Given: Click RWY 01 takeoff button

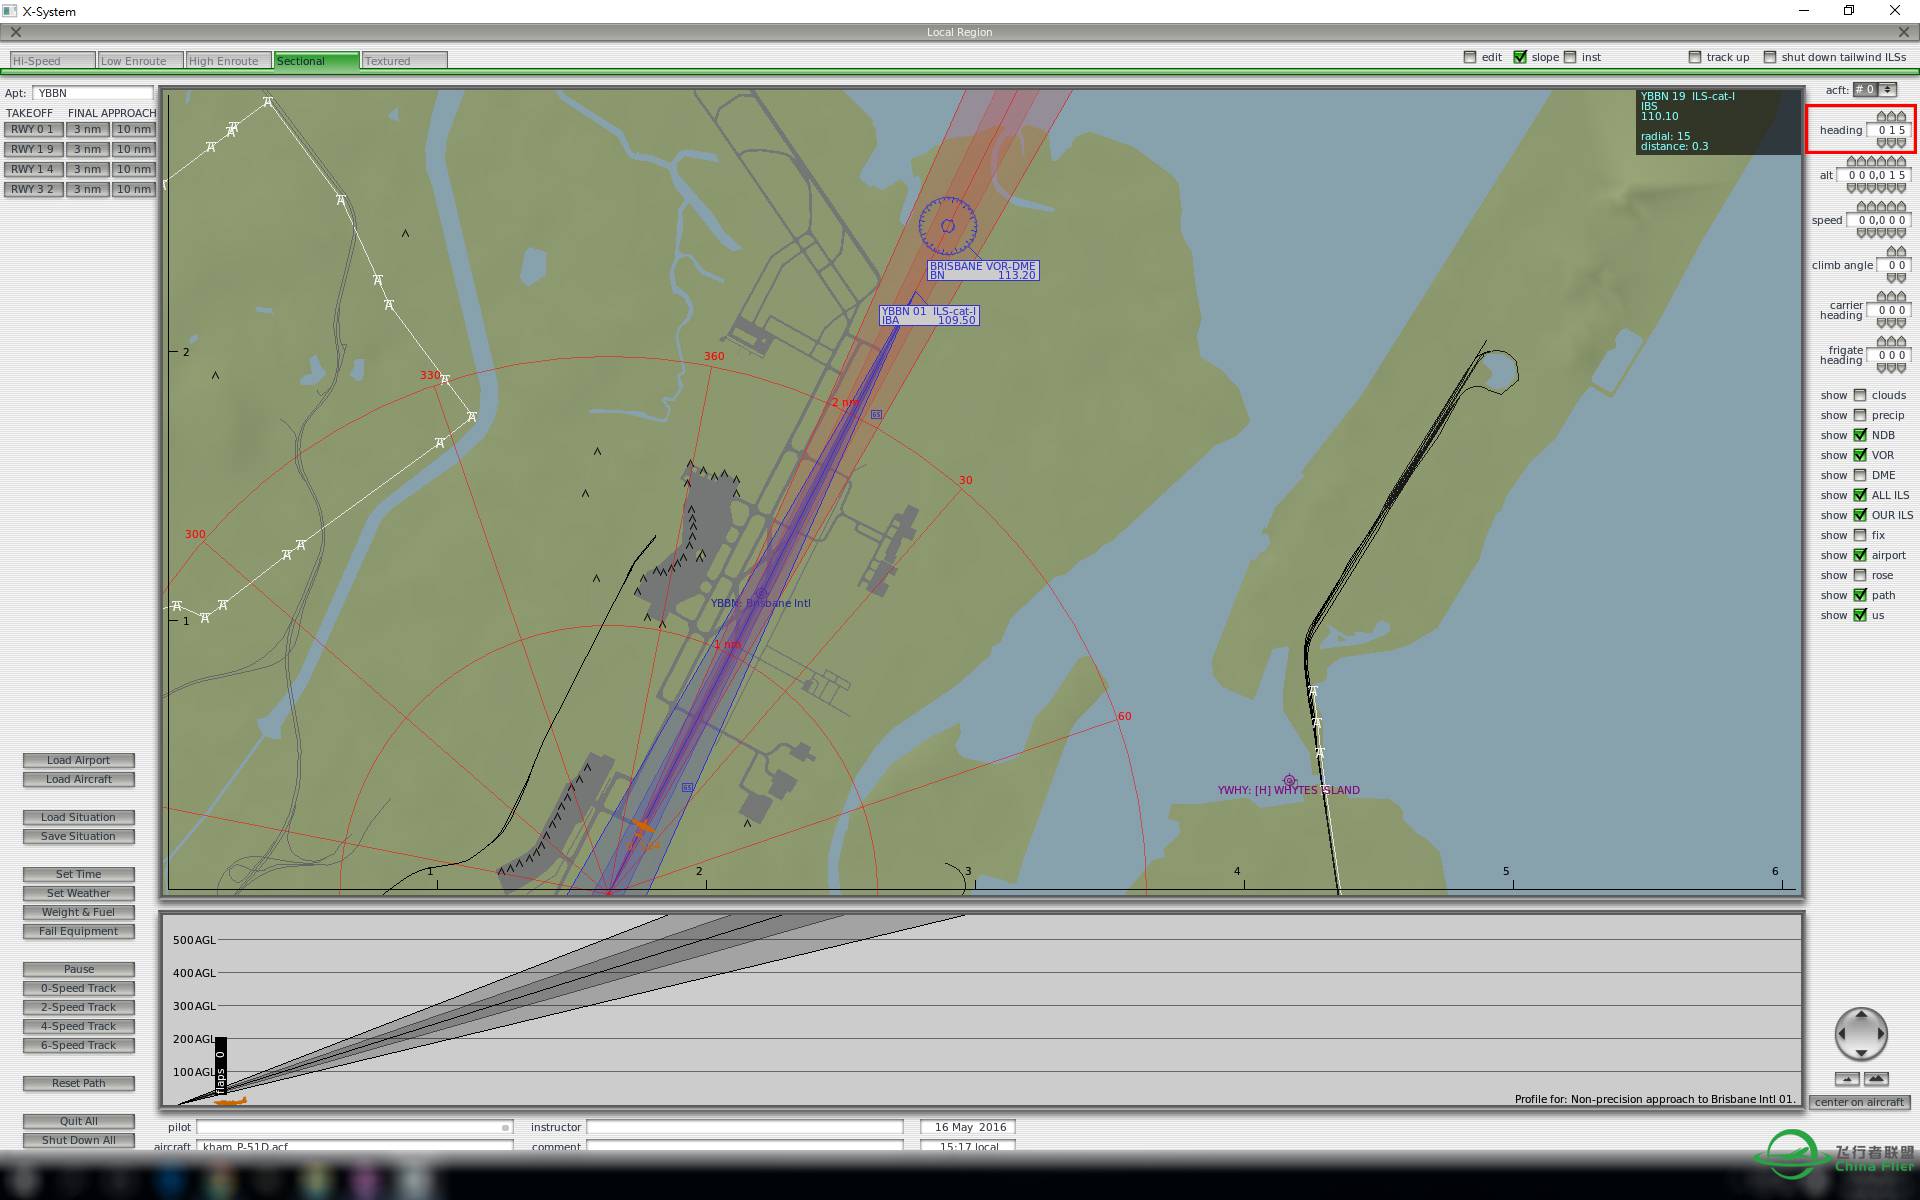Looking at the screenshot, I should point(33,129).
